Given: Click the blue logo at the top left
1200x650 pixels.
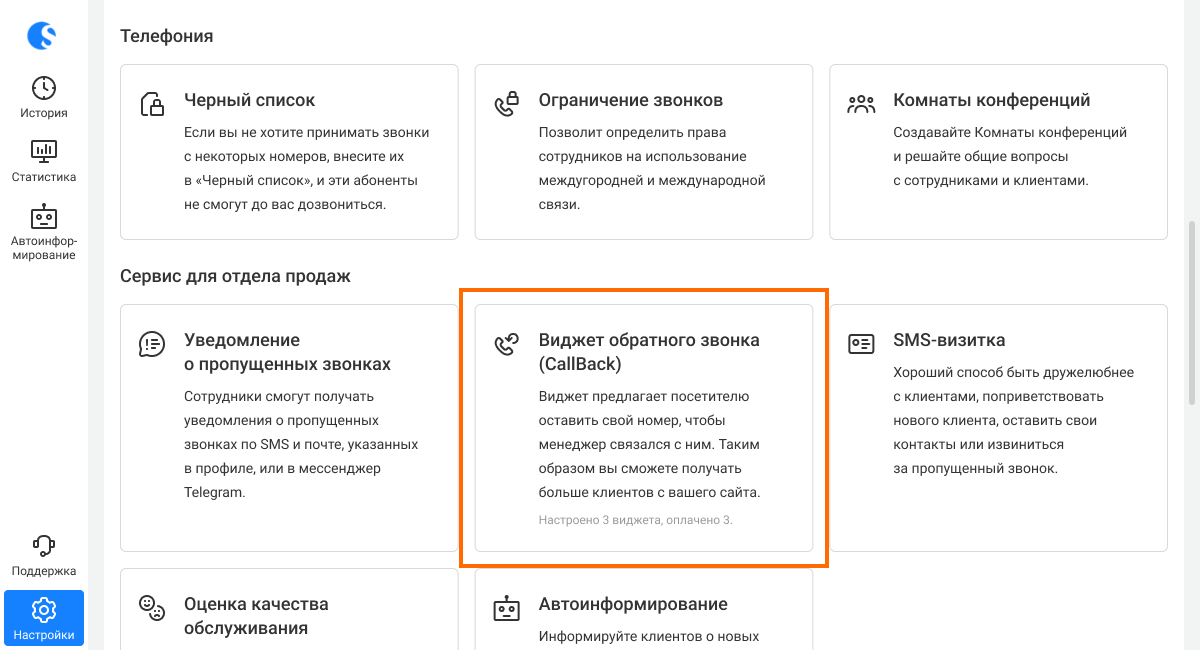Looking at the screenshot, I should pyautogui.click(x=42, y=35).
